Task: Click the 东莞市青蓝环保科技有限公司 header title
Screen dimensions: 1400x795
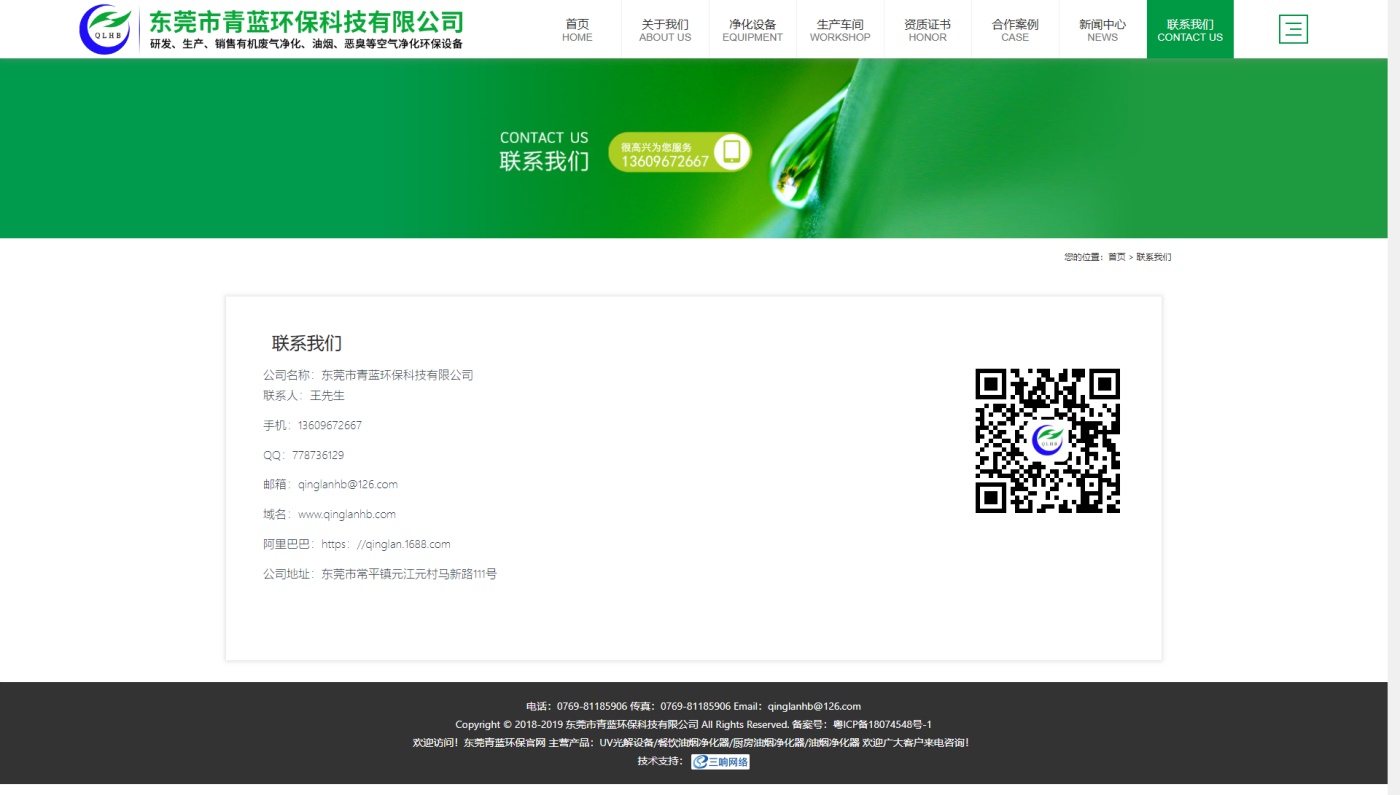Action: 307,21
